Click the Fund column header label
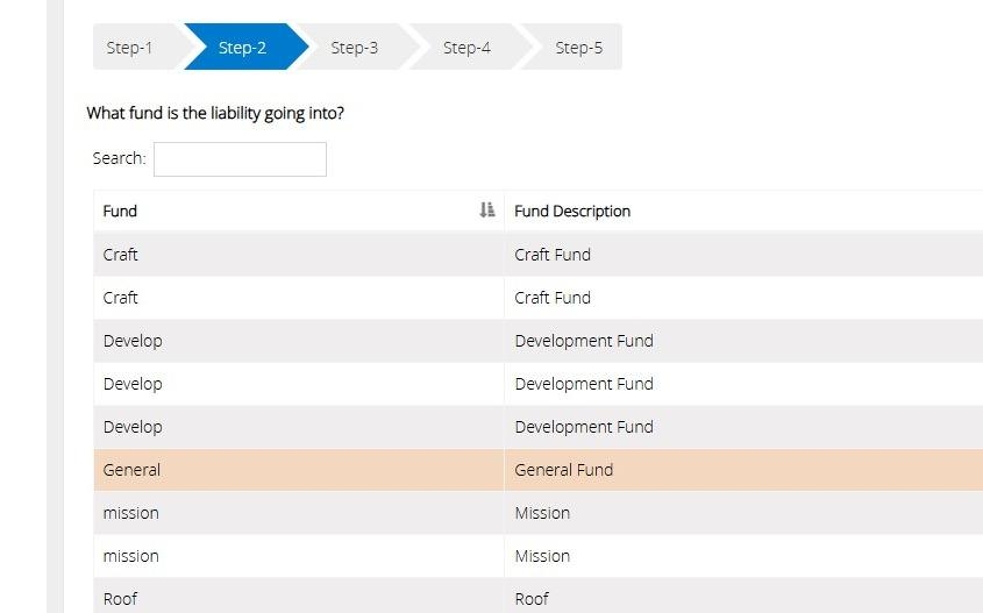Screen dimensions: 983x613 [x=120, y=211]
